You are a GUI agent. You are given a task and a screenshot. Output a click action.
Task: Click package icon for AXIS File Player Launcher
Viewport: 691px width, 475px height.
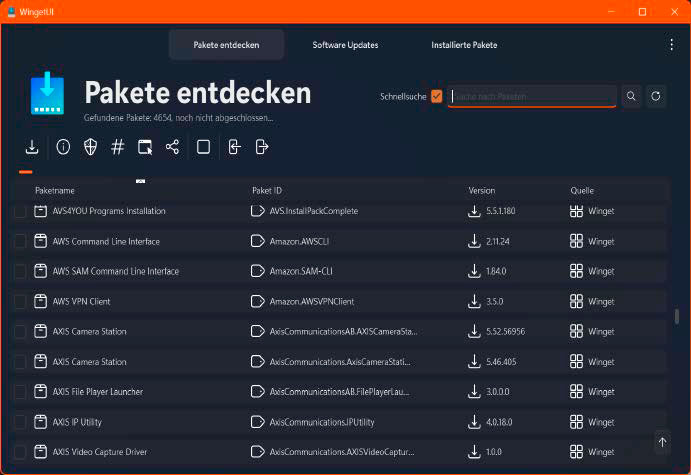pos(41,391)
